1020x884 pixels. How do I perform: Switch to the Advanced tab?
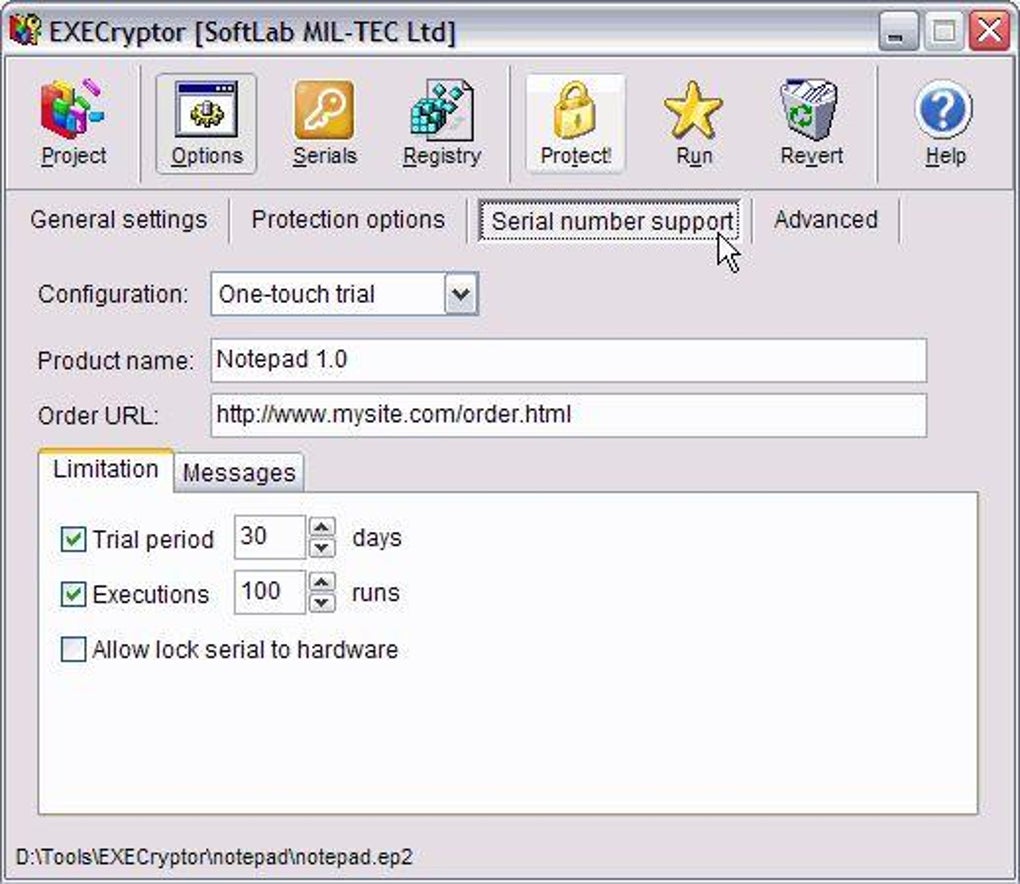tap(823, 219)
